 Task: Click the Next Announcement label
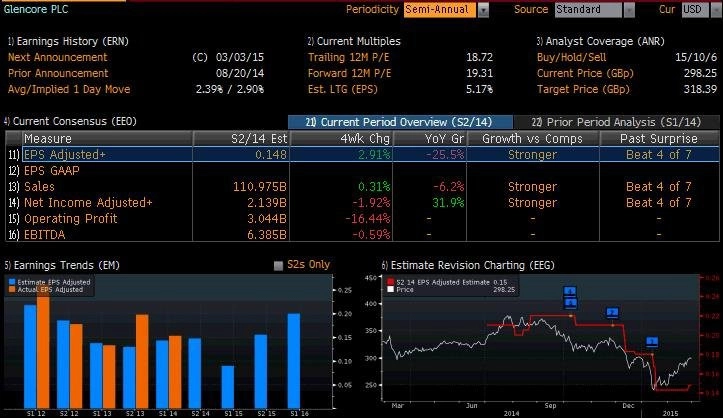click(58, 57)
